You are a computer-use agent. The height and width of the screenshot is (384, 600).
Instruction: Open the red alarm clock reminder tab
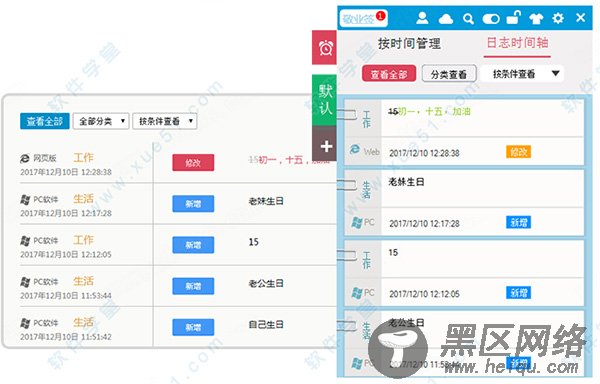click(x=325, y=48)
